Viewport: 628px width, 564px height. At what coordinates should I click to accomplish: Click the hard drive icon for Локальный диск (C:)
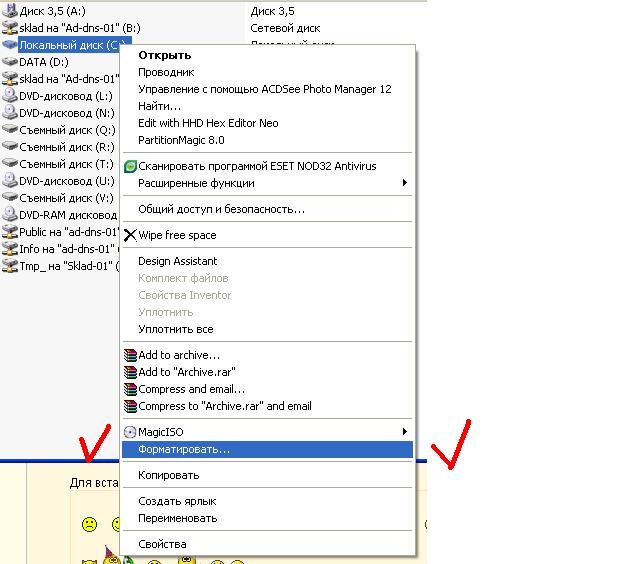pos(10,44)
